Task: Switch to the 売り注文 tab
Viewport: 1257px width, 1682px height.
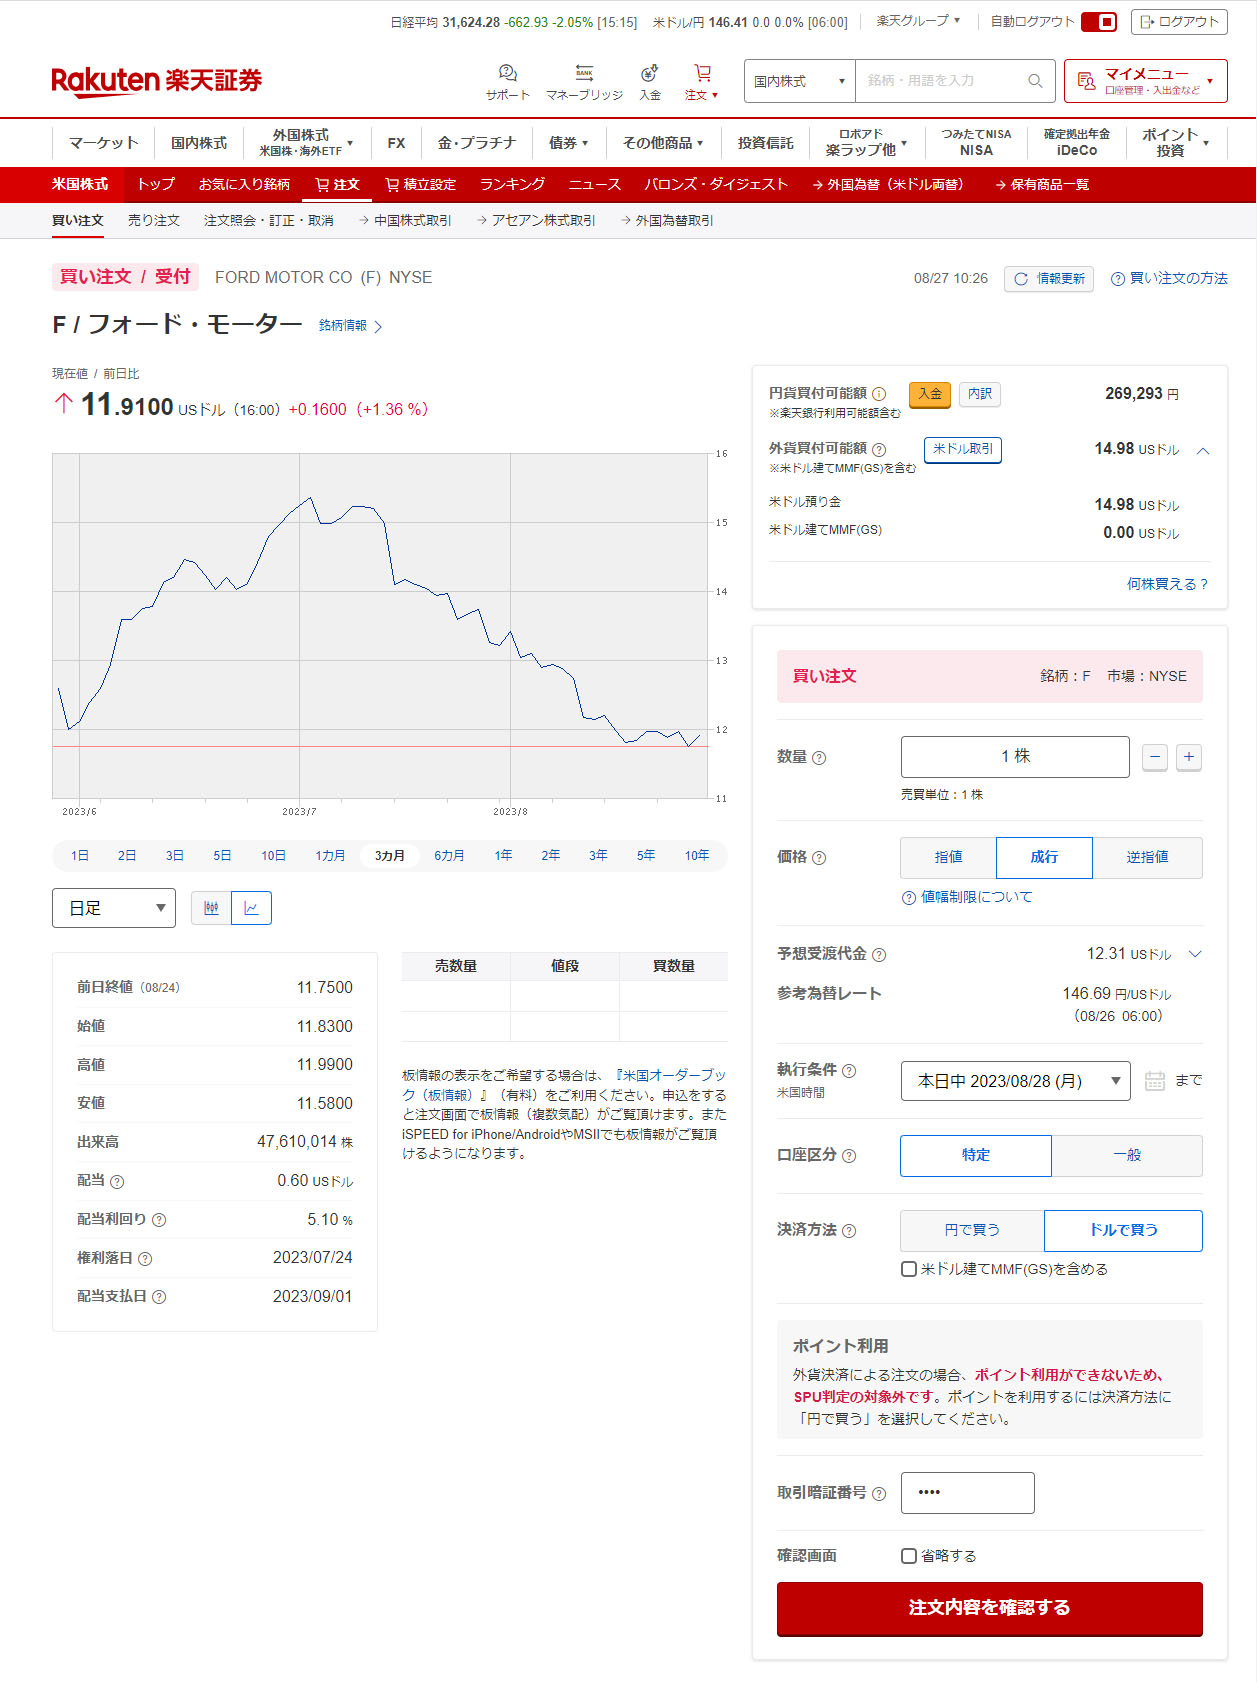Action: [x=153, y=221]
